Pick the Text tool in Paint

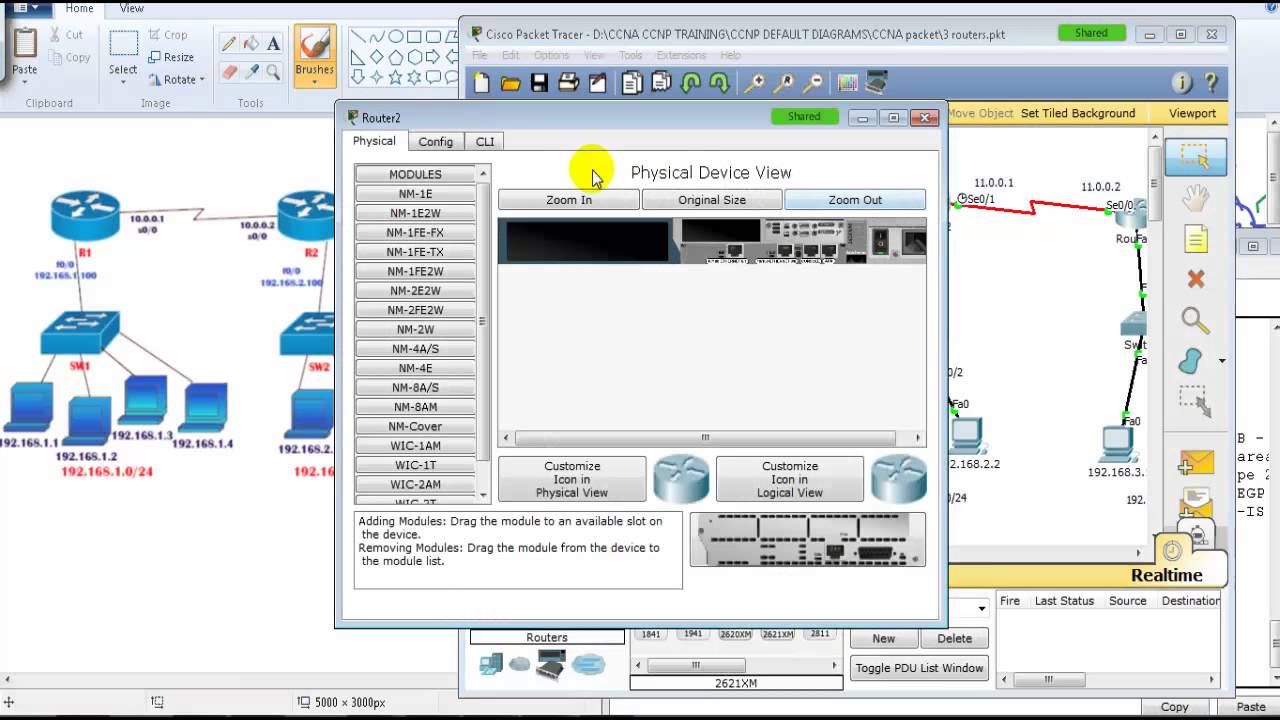[x=273, y=43]
